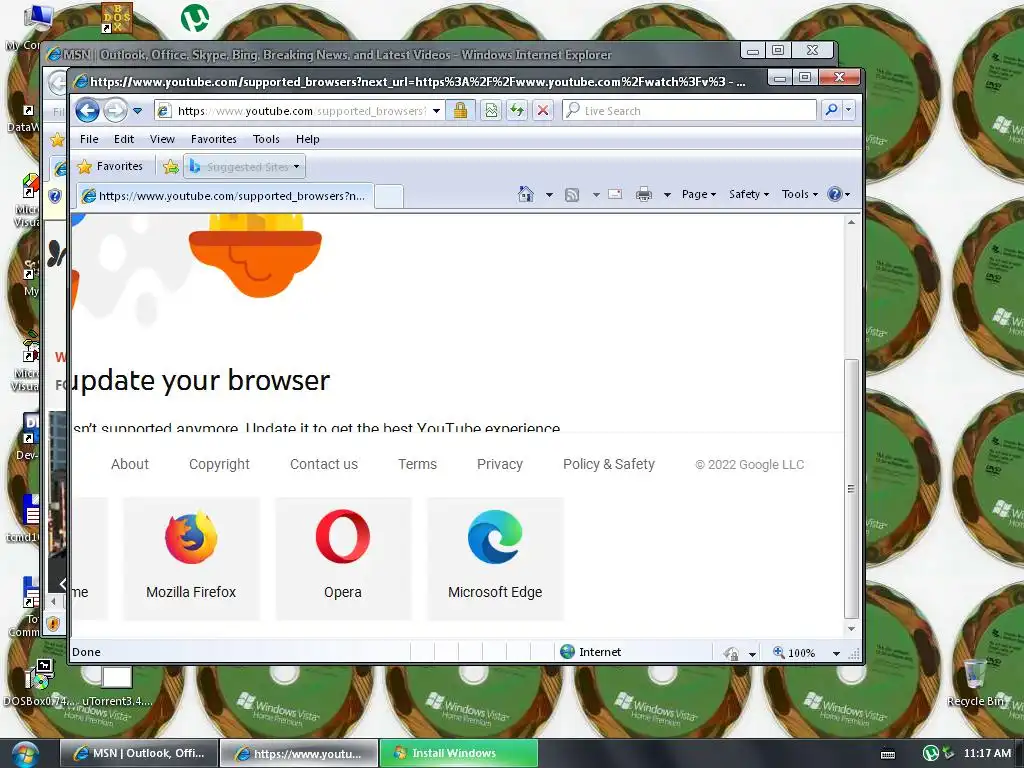Follow the Policy & Safety footer link
This screenshot has width=1024, height=768.
609,464
